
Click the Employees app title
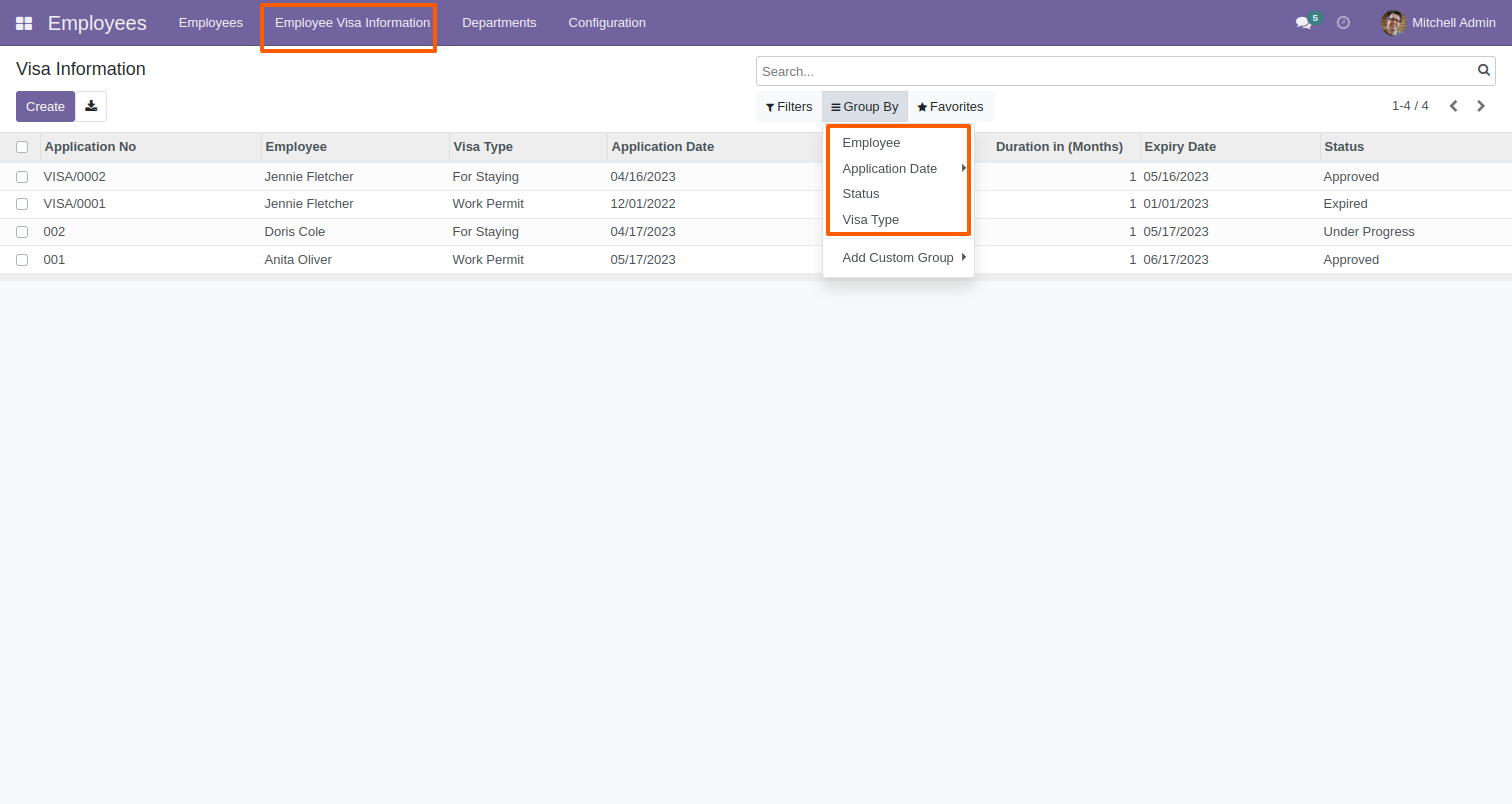point(97,23)
